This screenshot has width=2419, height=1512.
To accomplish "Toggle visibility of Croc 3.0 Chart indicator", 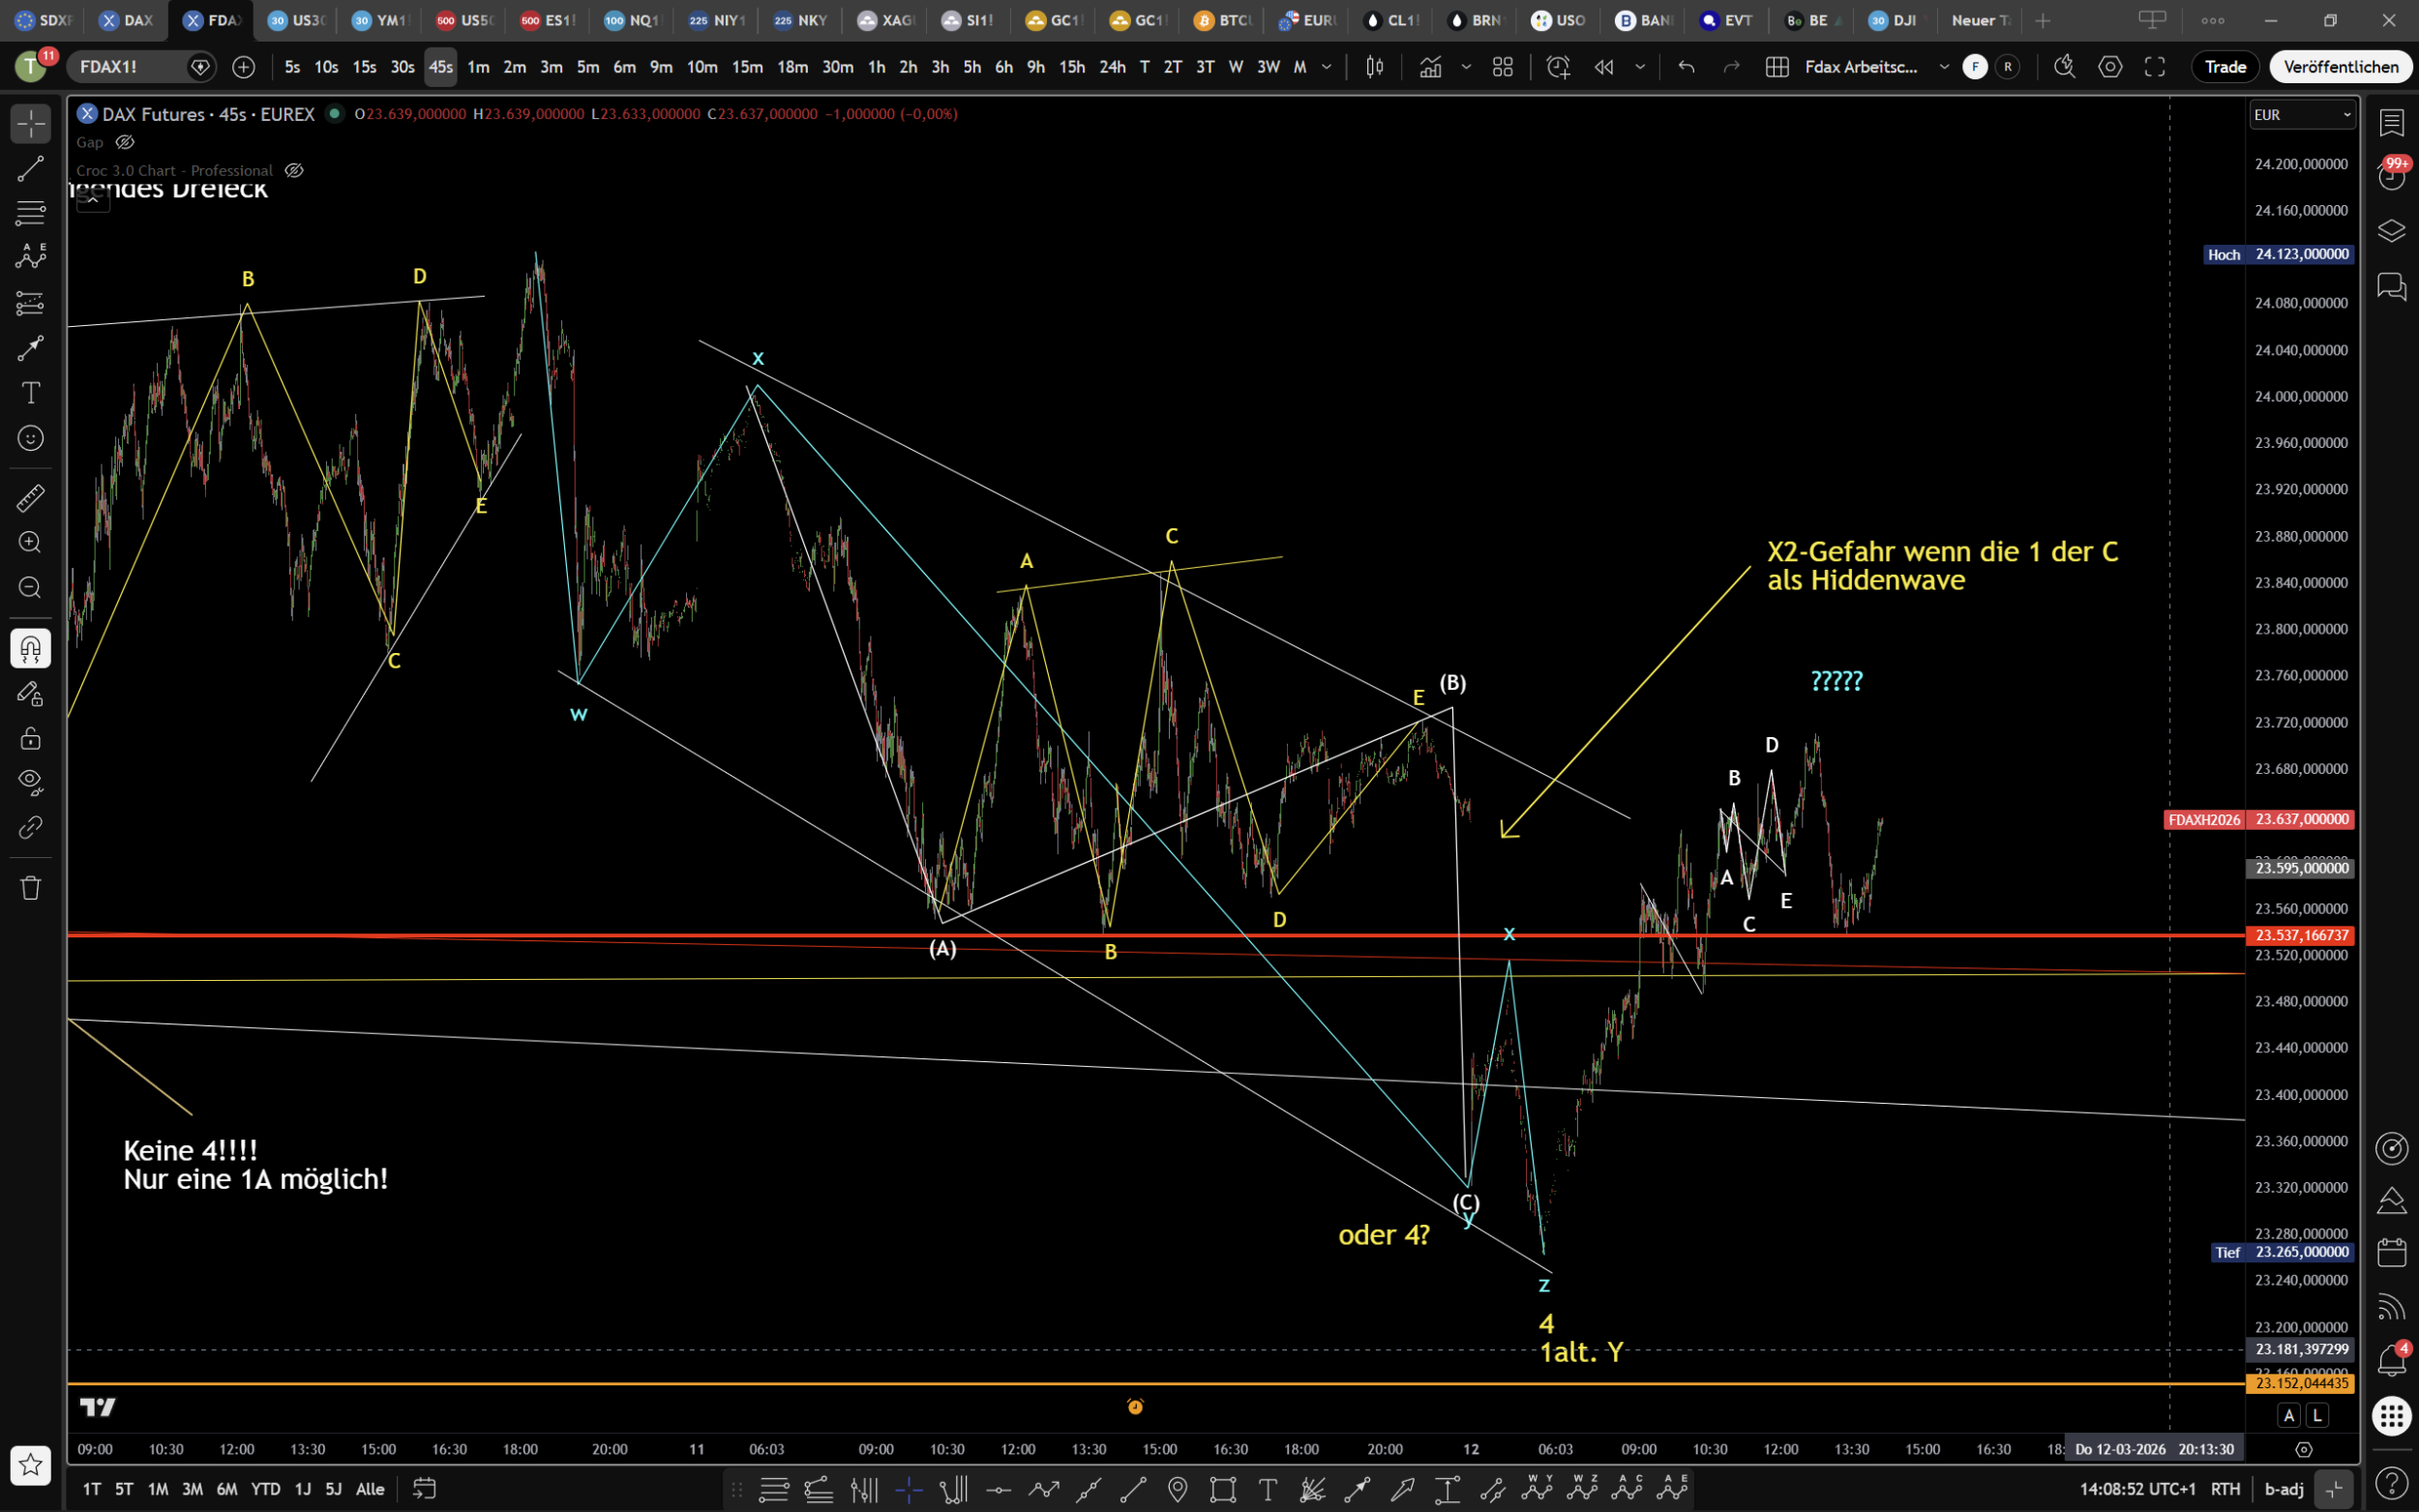I will pyautogui.click(x=294, y=170).
